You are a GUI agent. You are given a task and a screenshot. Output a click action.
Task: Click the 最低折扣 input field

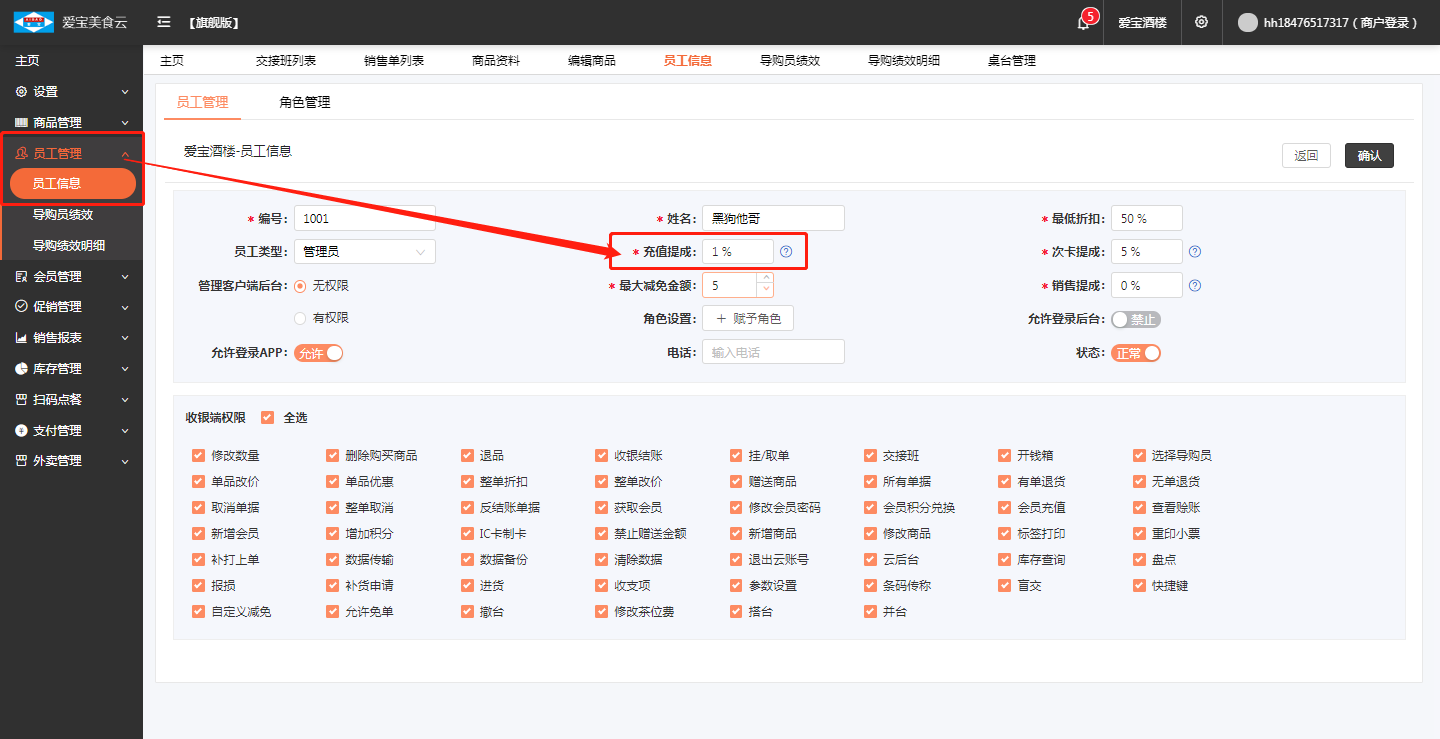pyautogui.click(x=1147, y=218)
